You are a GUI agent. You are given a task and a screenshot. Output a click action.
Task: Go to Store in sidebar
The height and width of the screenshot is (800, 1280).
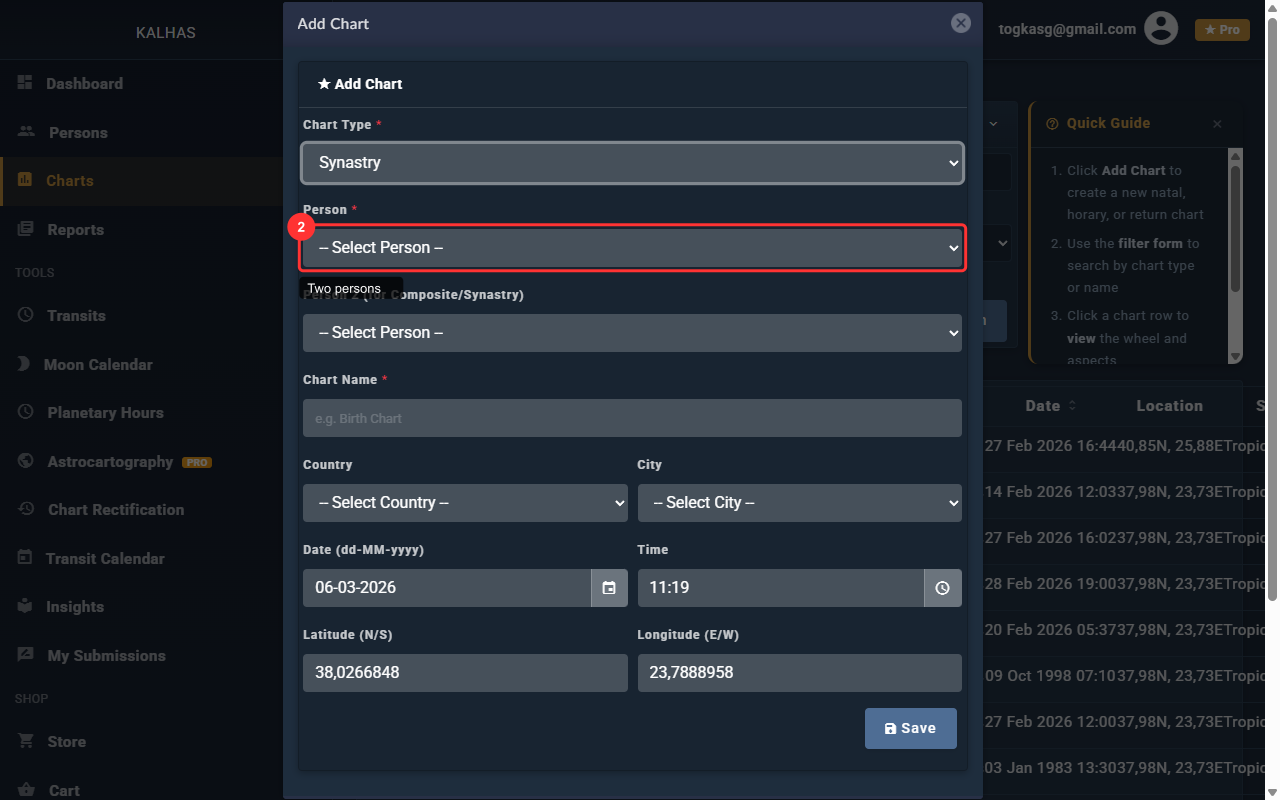click(x=66, y=742)
